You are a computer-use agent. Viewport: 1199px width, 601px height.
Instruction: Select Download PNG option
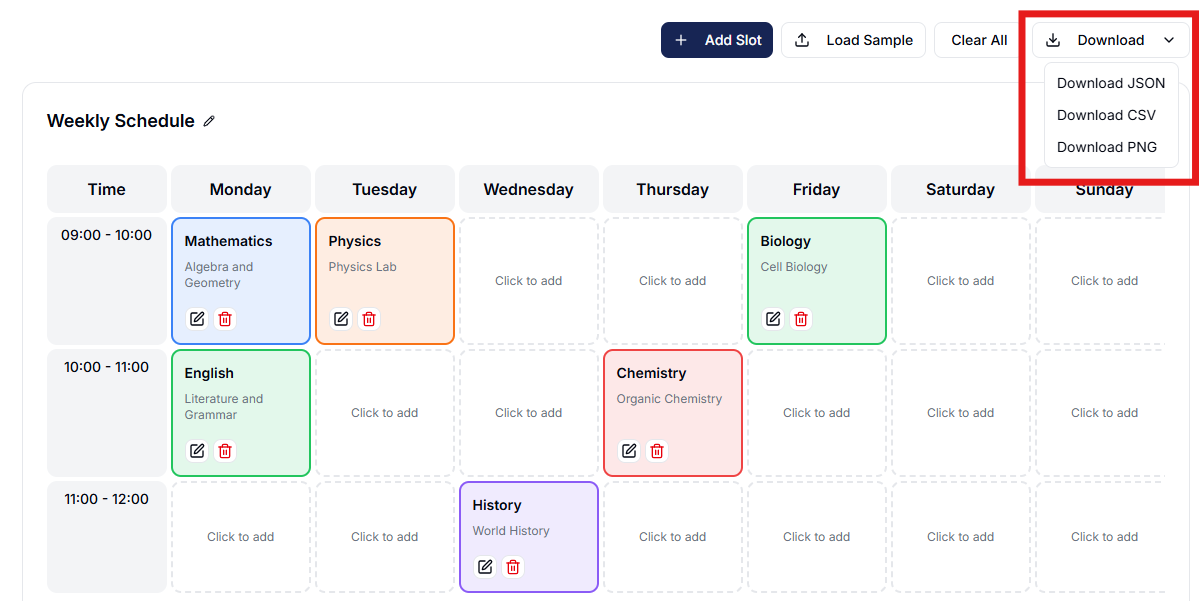coord(1106,147)
